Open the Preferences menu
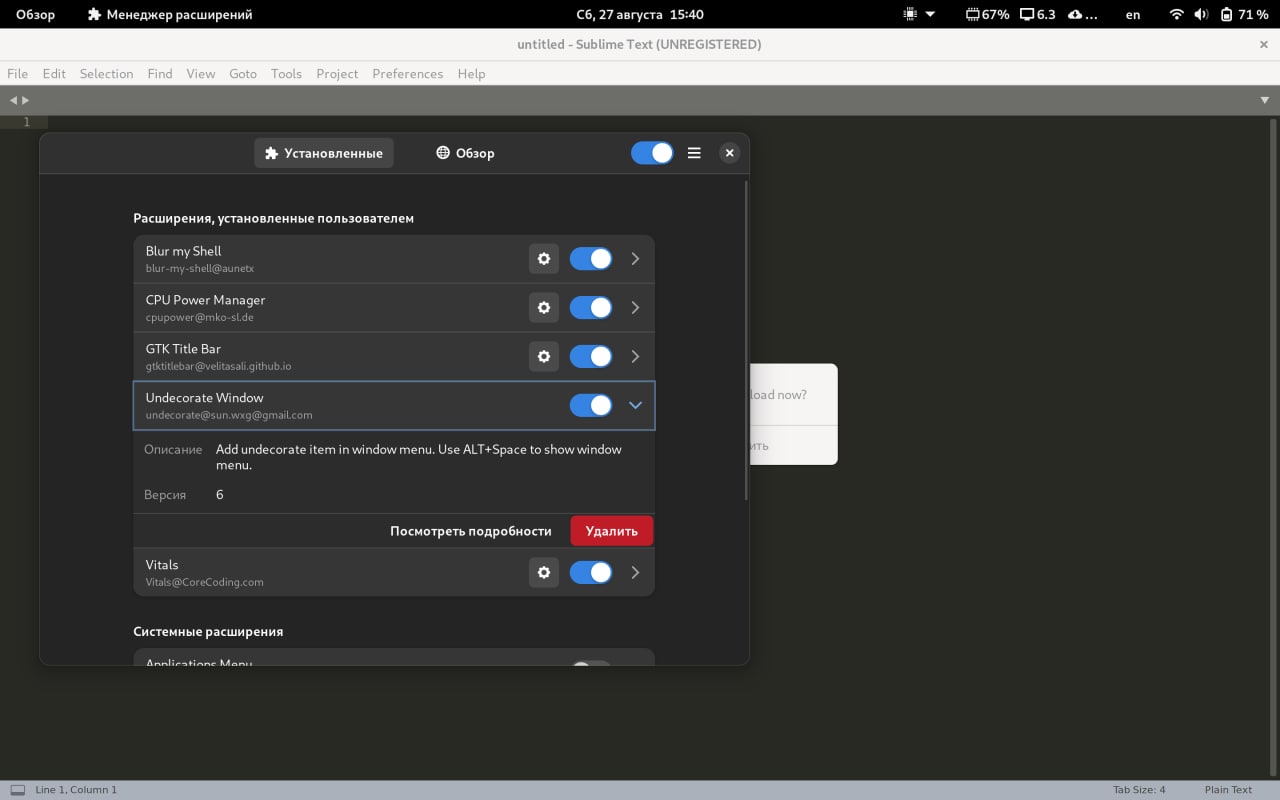This screenshot has width=1280, height=800. (407, 73)
